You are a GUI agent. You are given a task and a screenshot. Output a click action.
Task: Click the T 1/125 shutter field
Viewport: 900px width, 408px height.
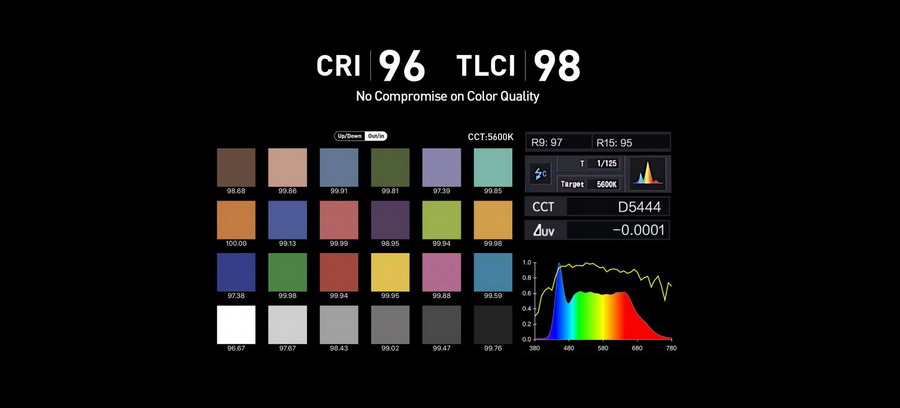click(597, 163)
